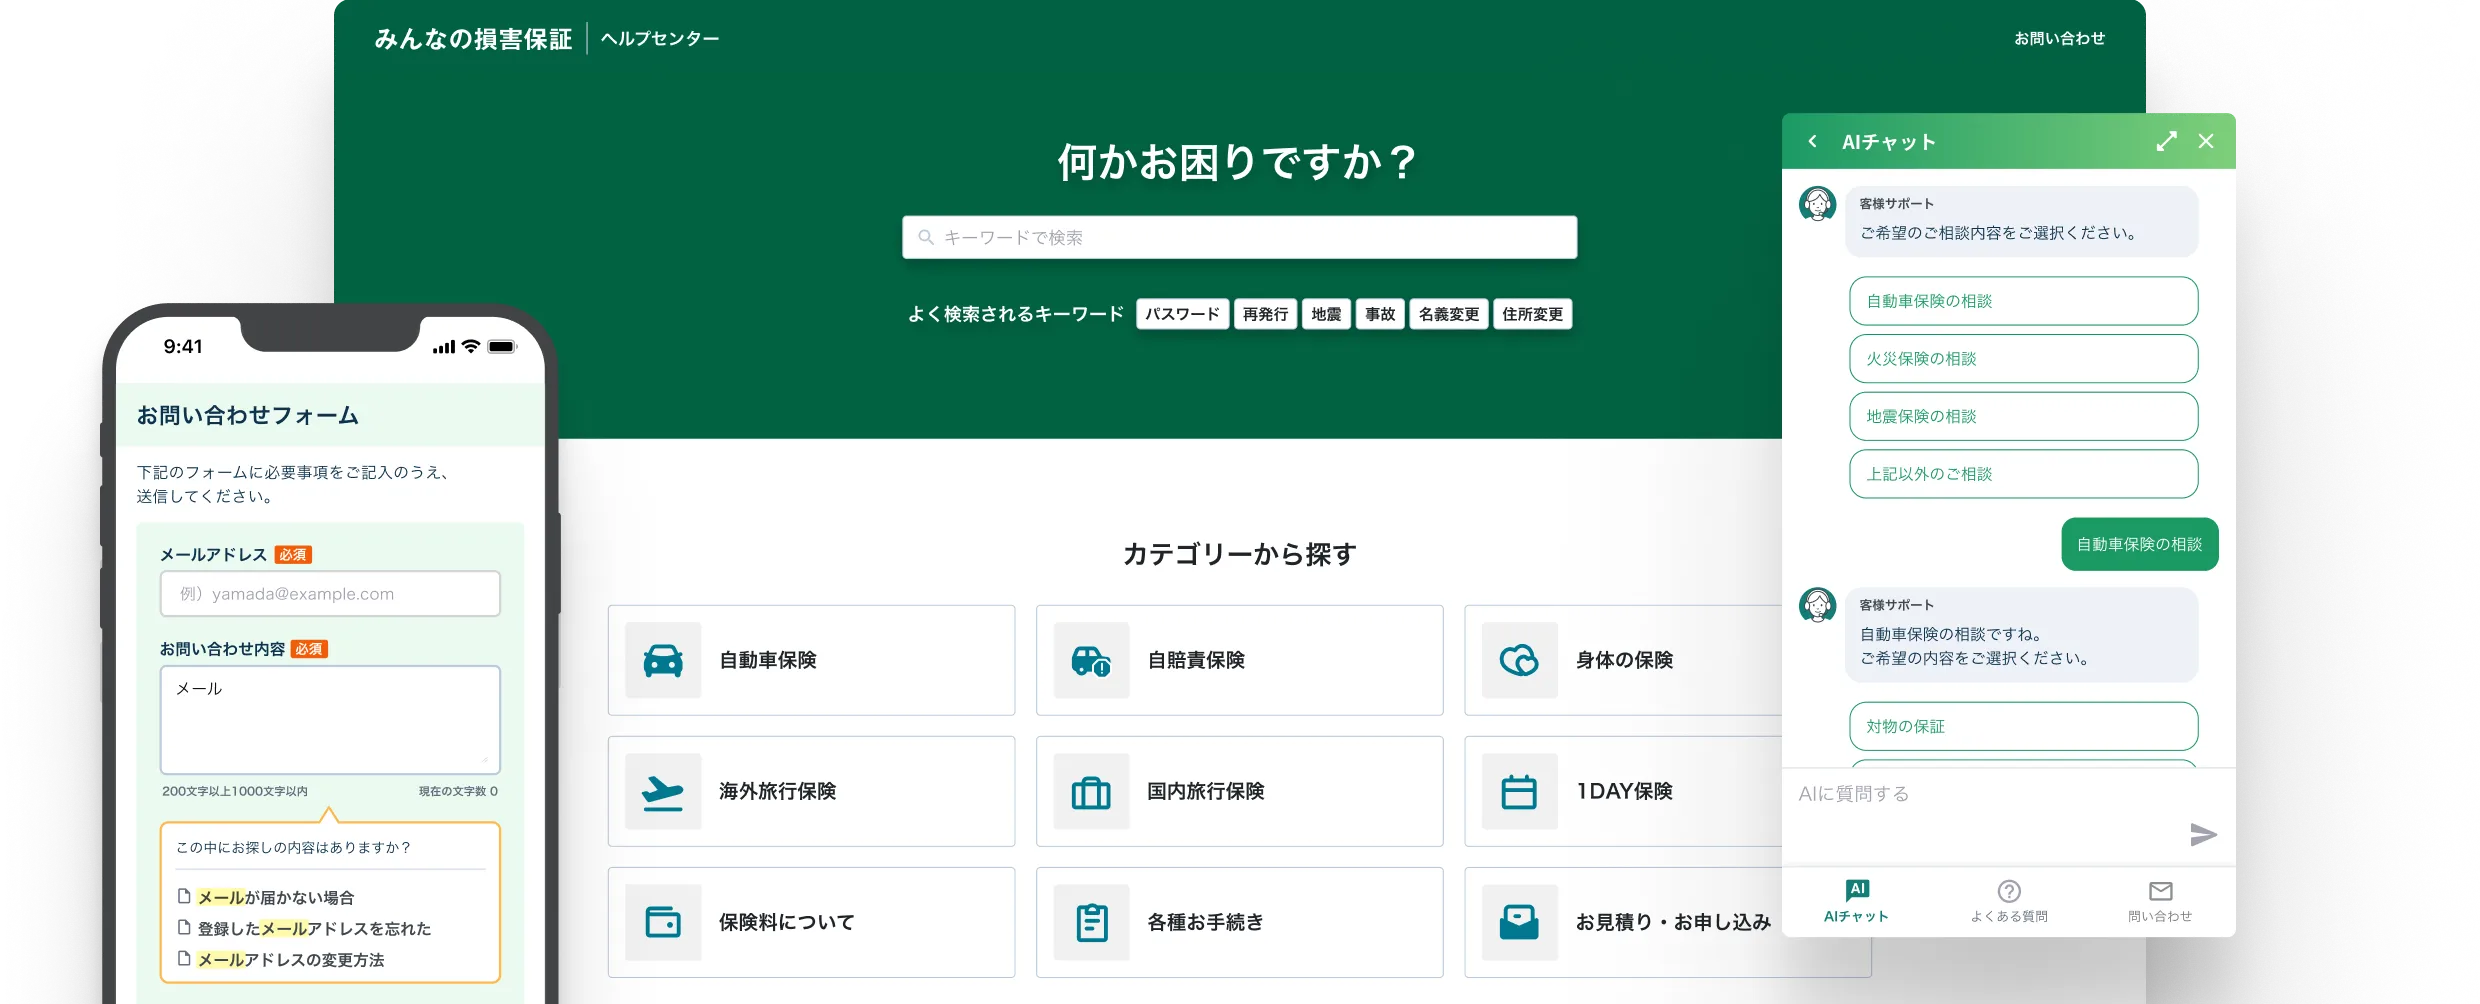
Task: Switch to the よくある質問 tab
Action: [x=2009, y=901]
